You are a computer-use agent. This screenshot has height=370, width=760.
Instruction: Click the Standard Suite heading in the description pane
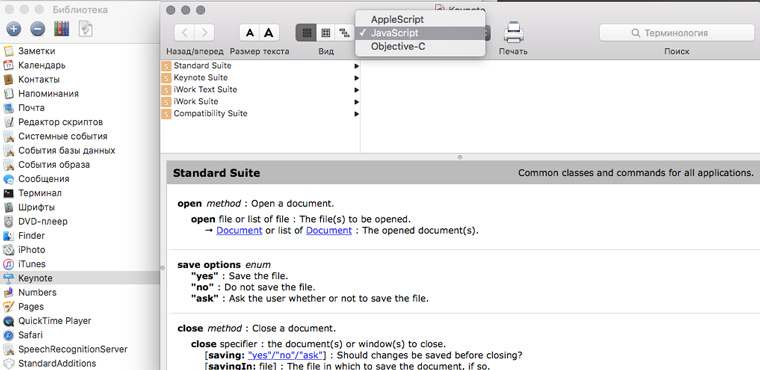click(216, 173)
